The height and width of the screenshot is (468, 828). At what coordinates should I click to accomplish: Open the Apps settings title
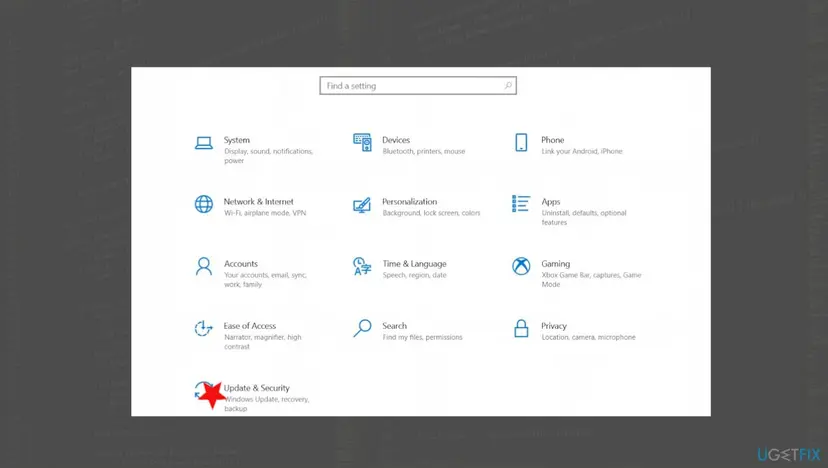click(551, 202)
